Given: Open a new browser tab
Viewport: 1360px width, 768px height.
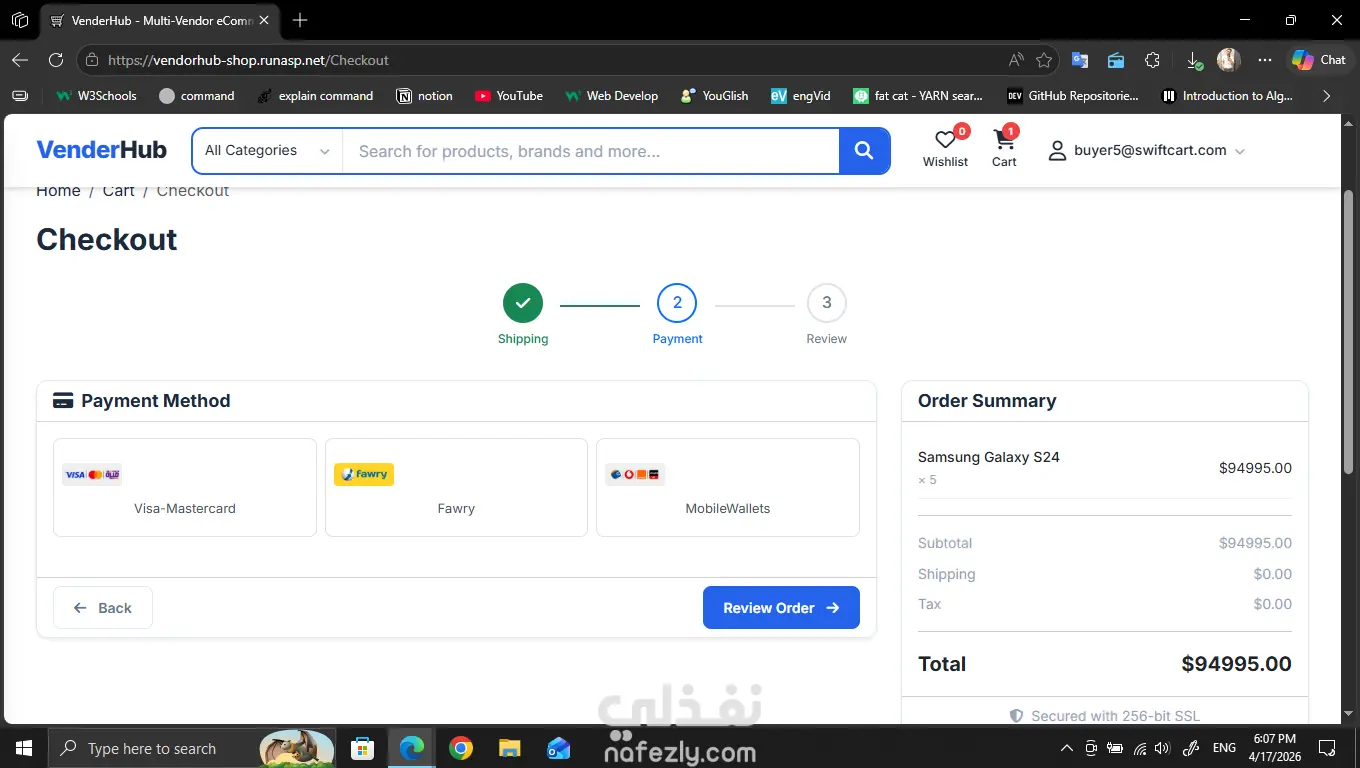Looking at the screenshot, I should [300, 20].
